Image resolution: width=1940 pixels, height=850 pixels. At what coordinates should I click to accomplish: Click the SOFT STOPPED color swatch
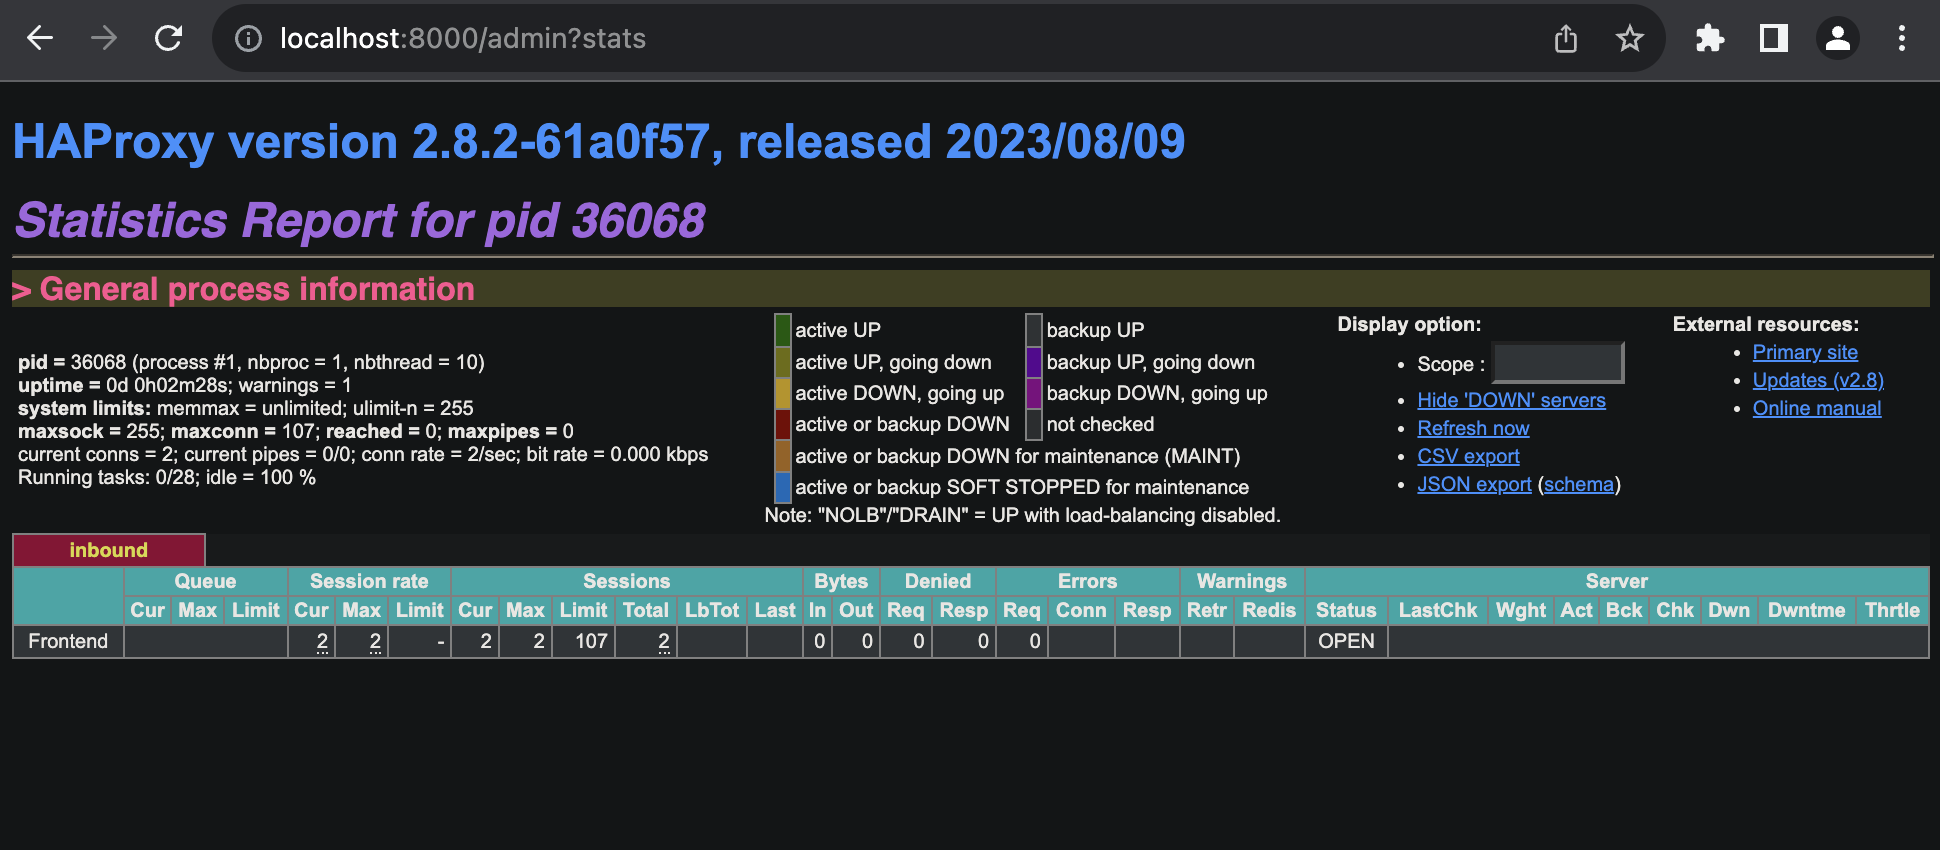pos(783,487)
